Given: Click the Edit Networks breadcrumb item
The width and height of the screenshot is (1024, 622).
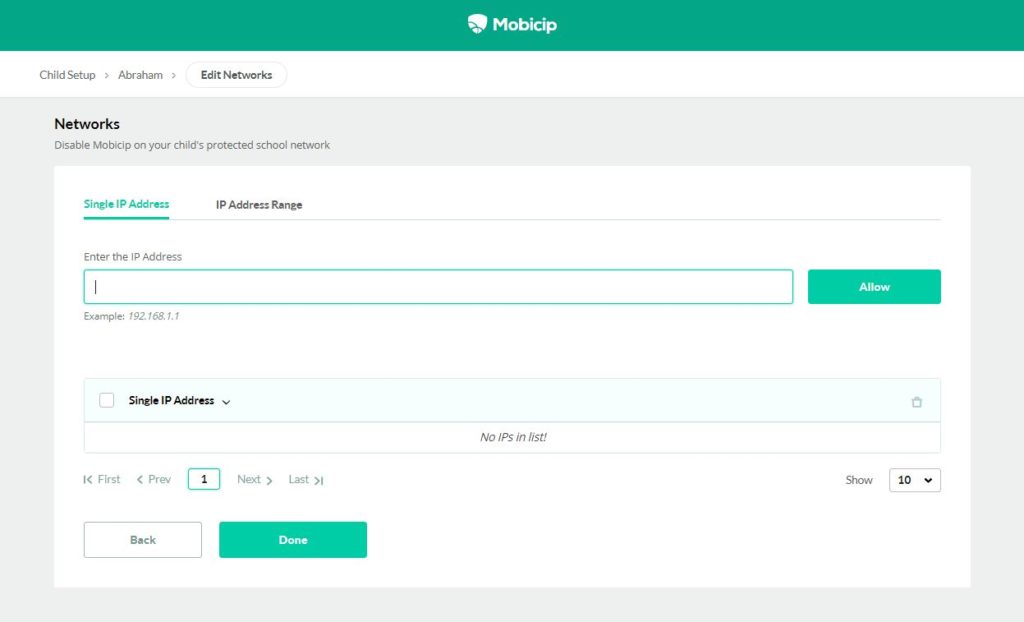Looking at the screenshot, I should (236, 74).
